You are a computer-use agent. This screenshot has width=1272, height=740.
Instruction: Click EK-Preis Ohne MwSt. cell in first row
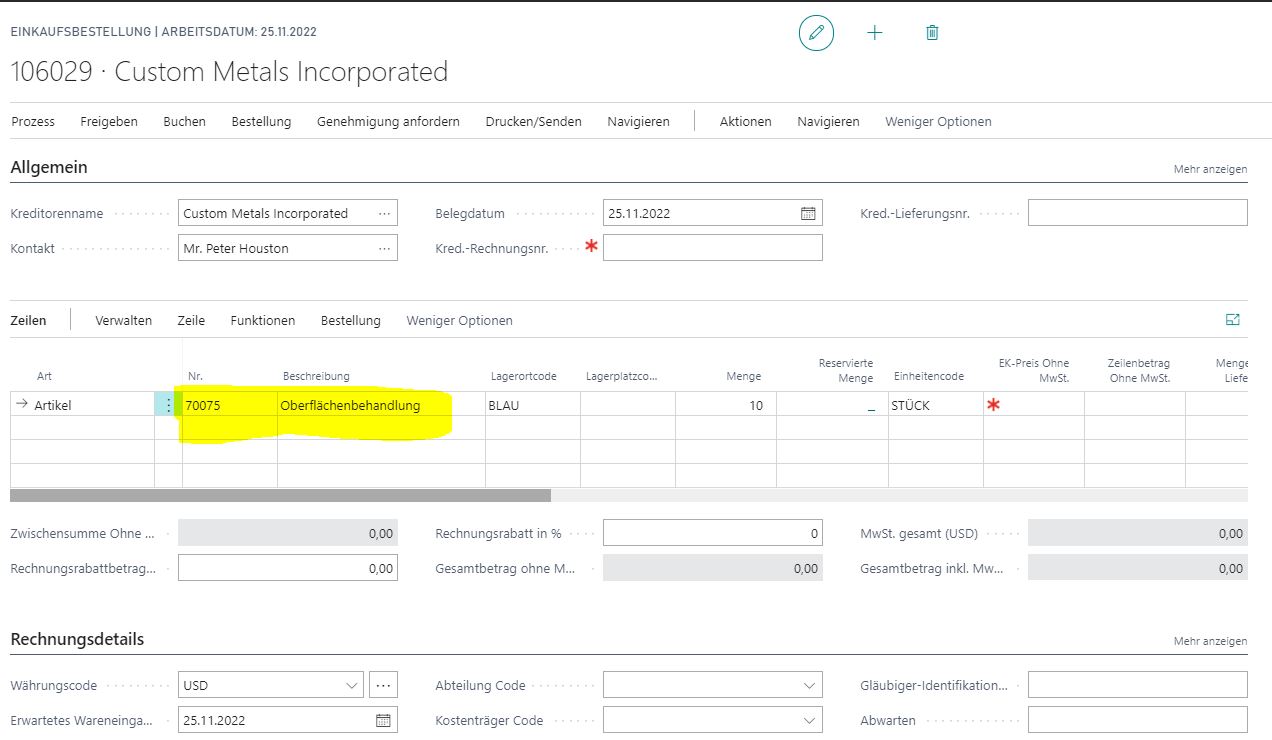tap(1034, 405)
